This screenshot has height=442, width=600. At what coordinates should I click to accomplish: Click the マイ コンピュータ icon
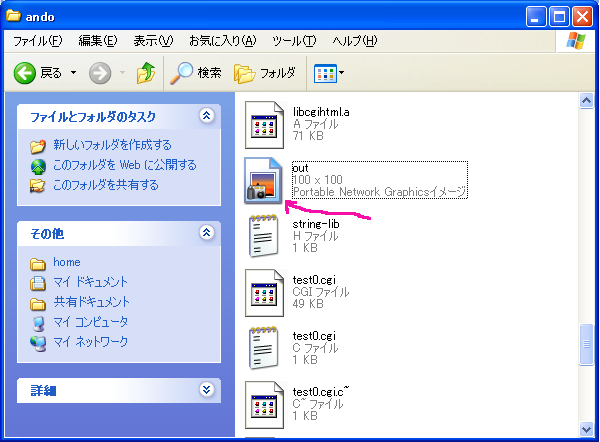tap(38, 323)
